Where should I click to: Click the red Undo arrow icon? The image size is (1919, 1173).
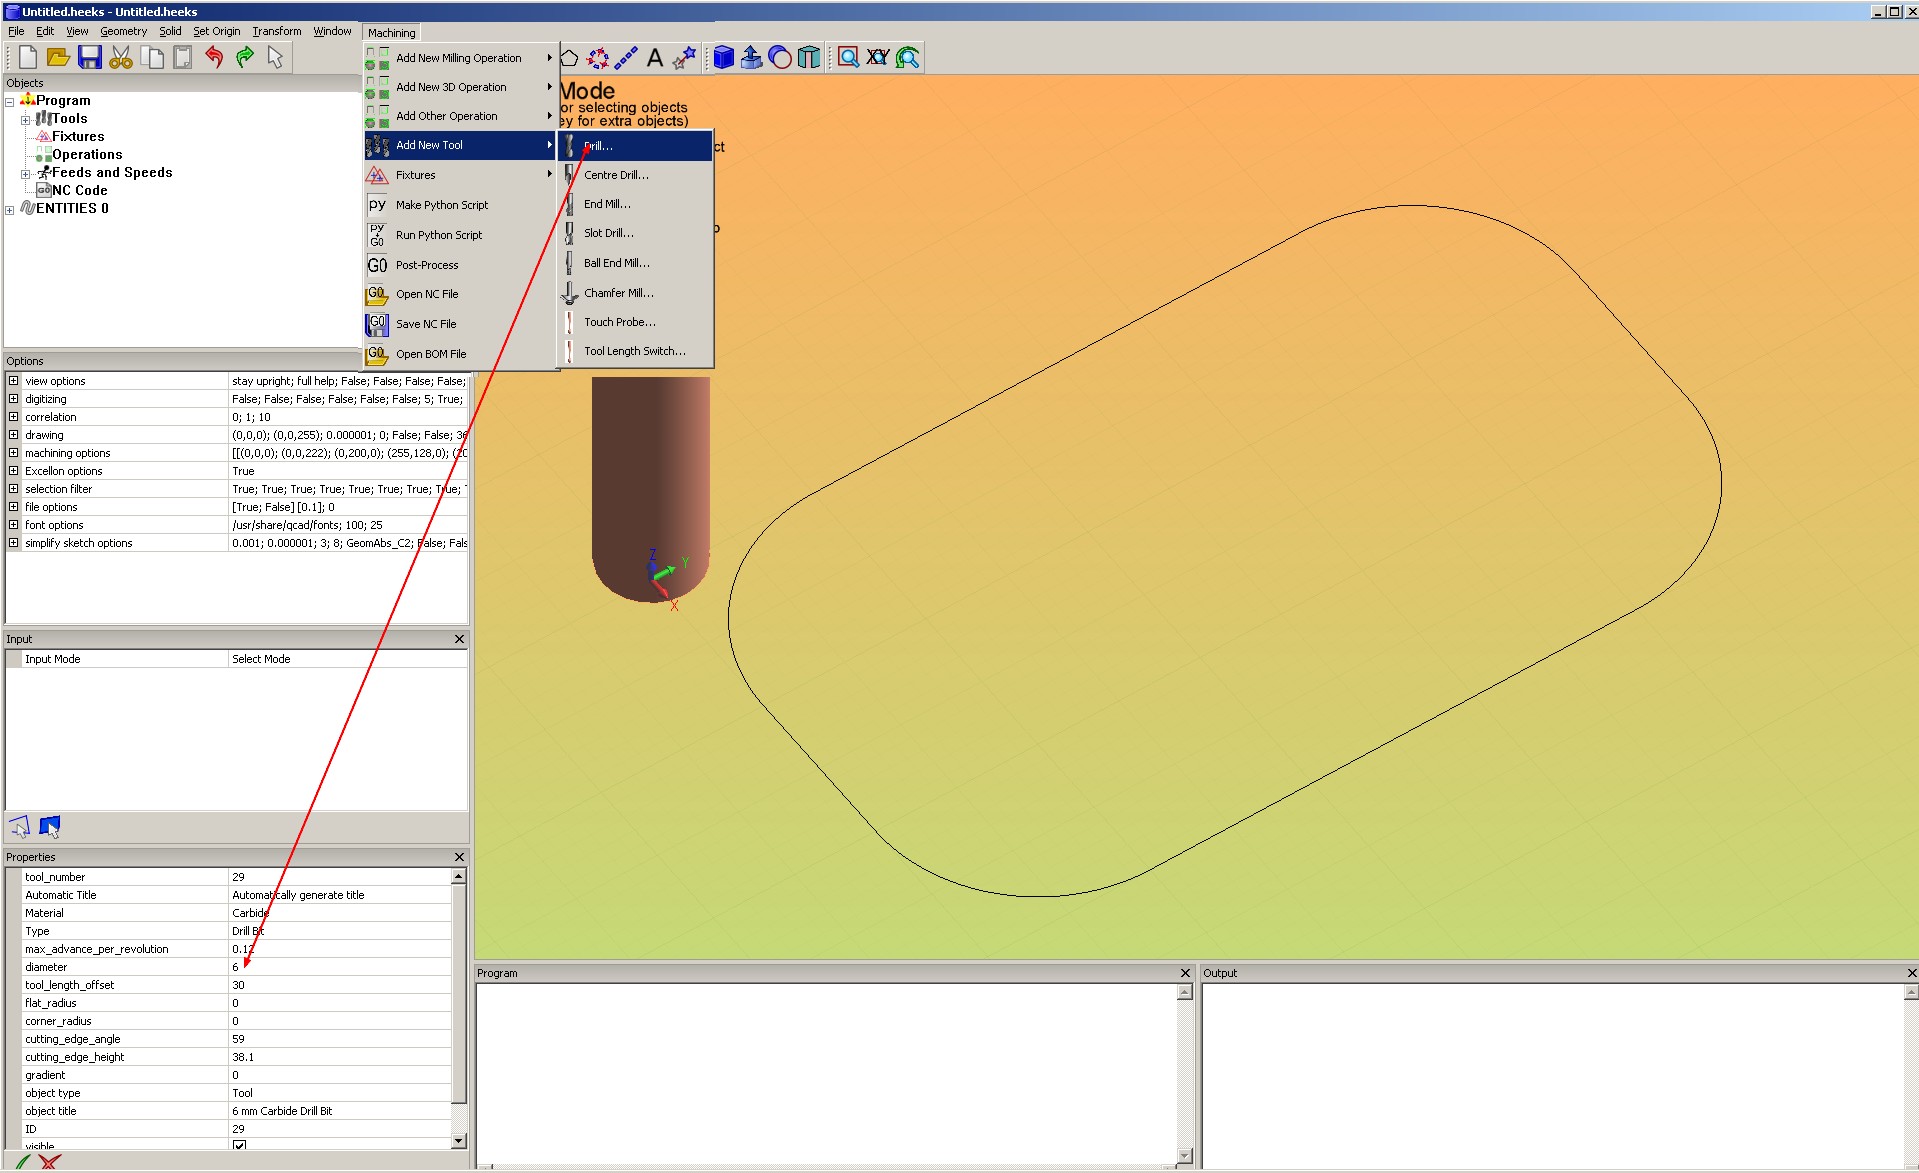pyautogui.click(x=214, y=58)
